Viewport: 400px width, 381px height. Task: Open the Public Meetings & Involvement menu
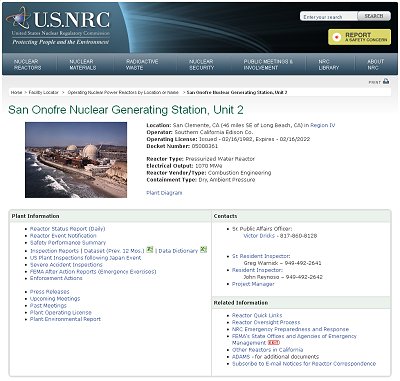click(x=268, y=65)
